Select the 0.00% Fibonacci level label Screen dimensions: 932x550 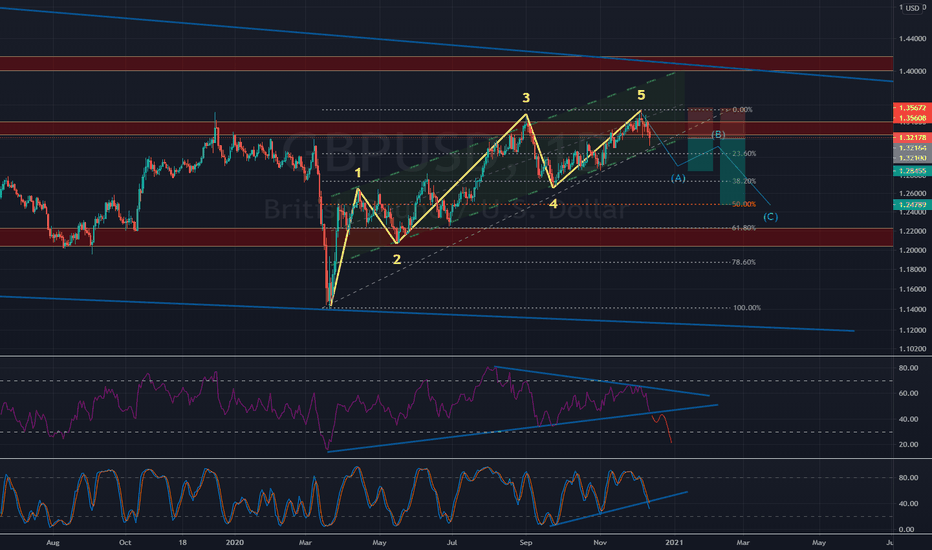(x=742, y=110)
